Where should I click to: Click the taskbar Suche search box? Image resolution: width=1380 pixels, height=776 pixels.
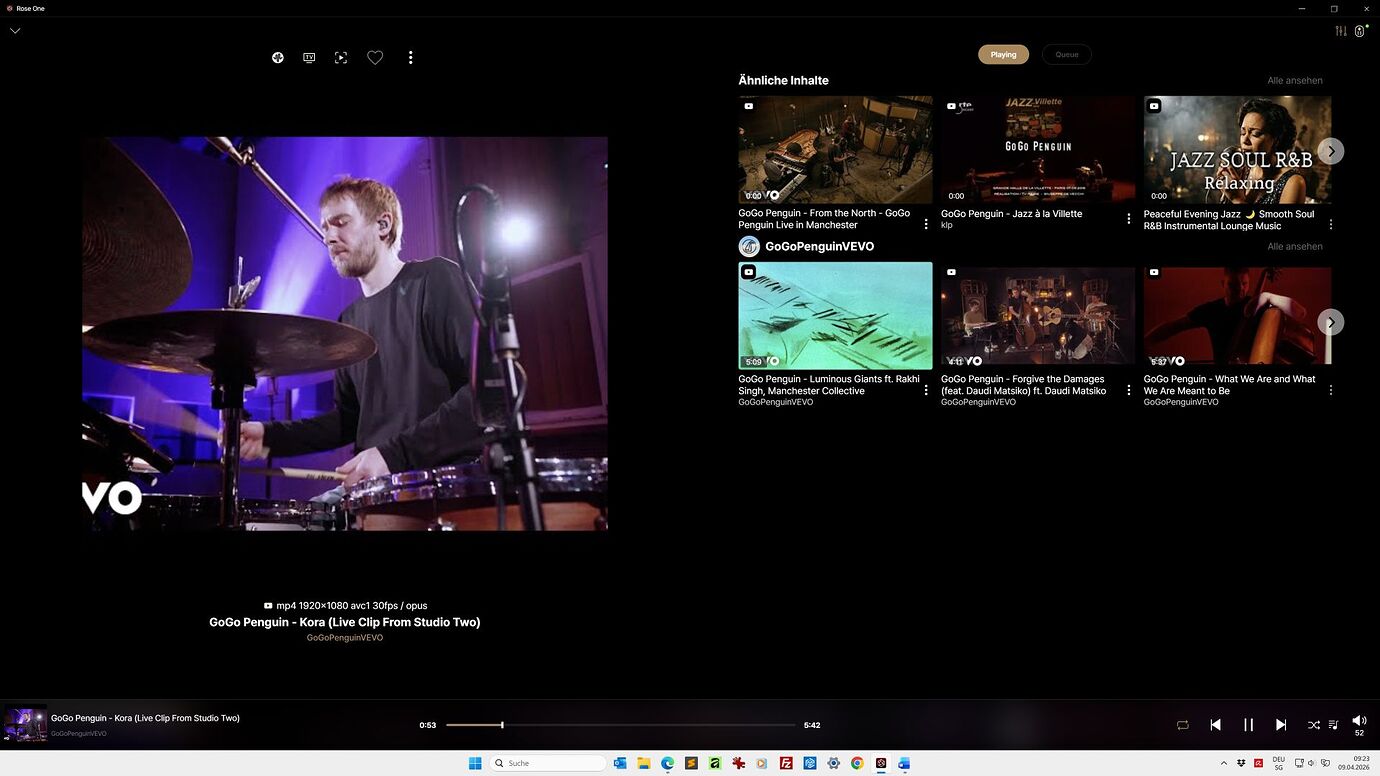tap(548, 763)
